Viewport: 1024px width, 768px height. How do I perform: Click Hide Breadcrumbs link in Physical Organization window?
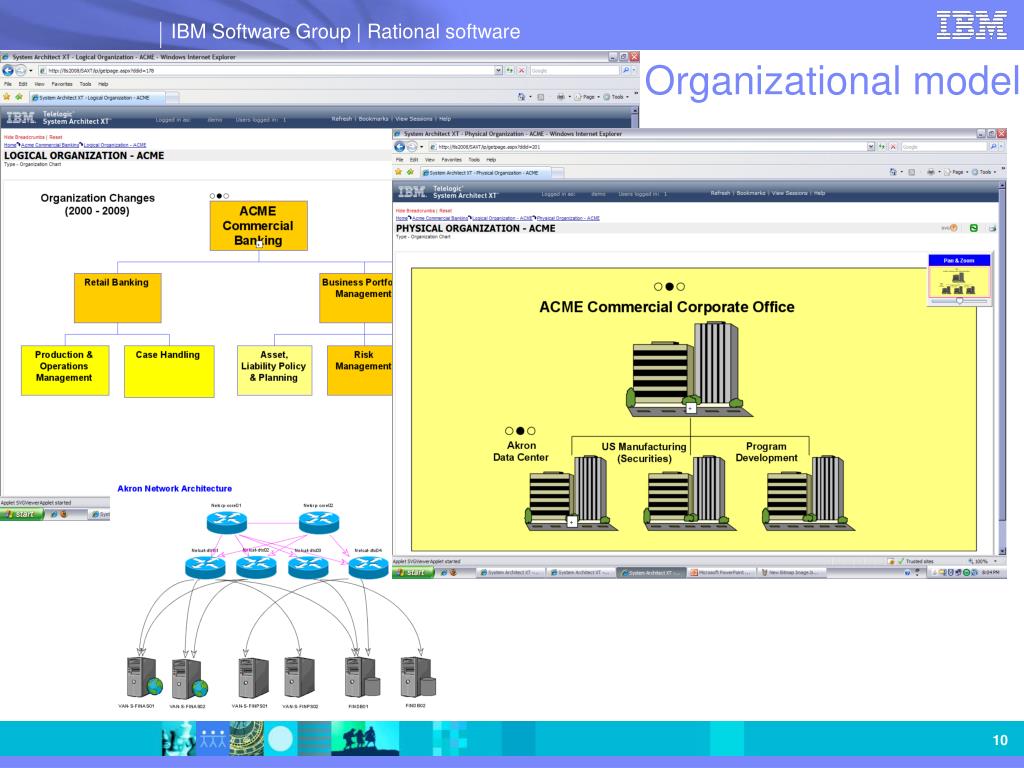pos(415,211)
